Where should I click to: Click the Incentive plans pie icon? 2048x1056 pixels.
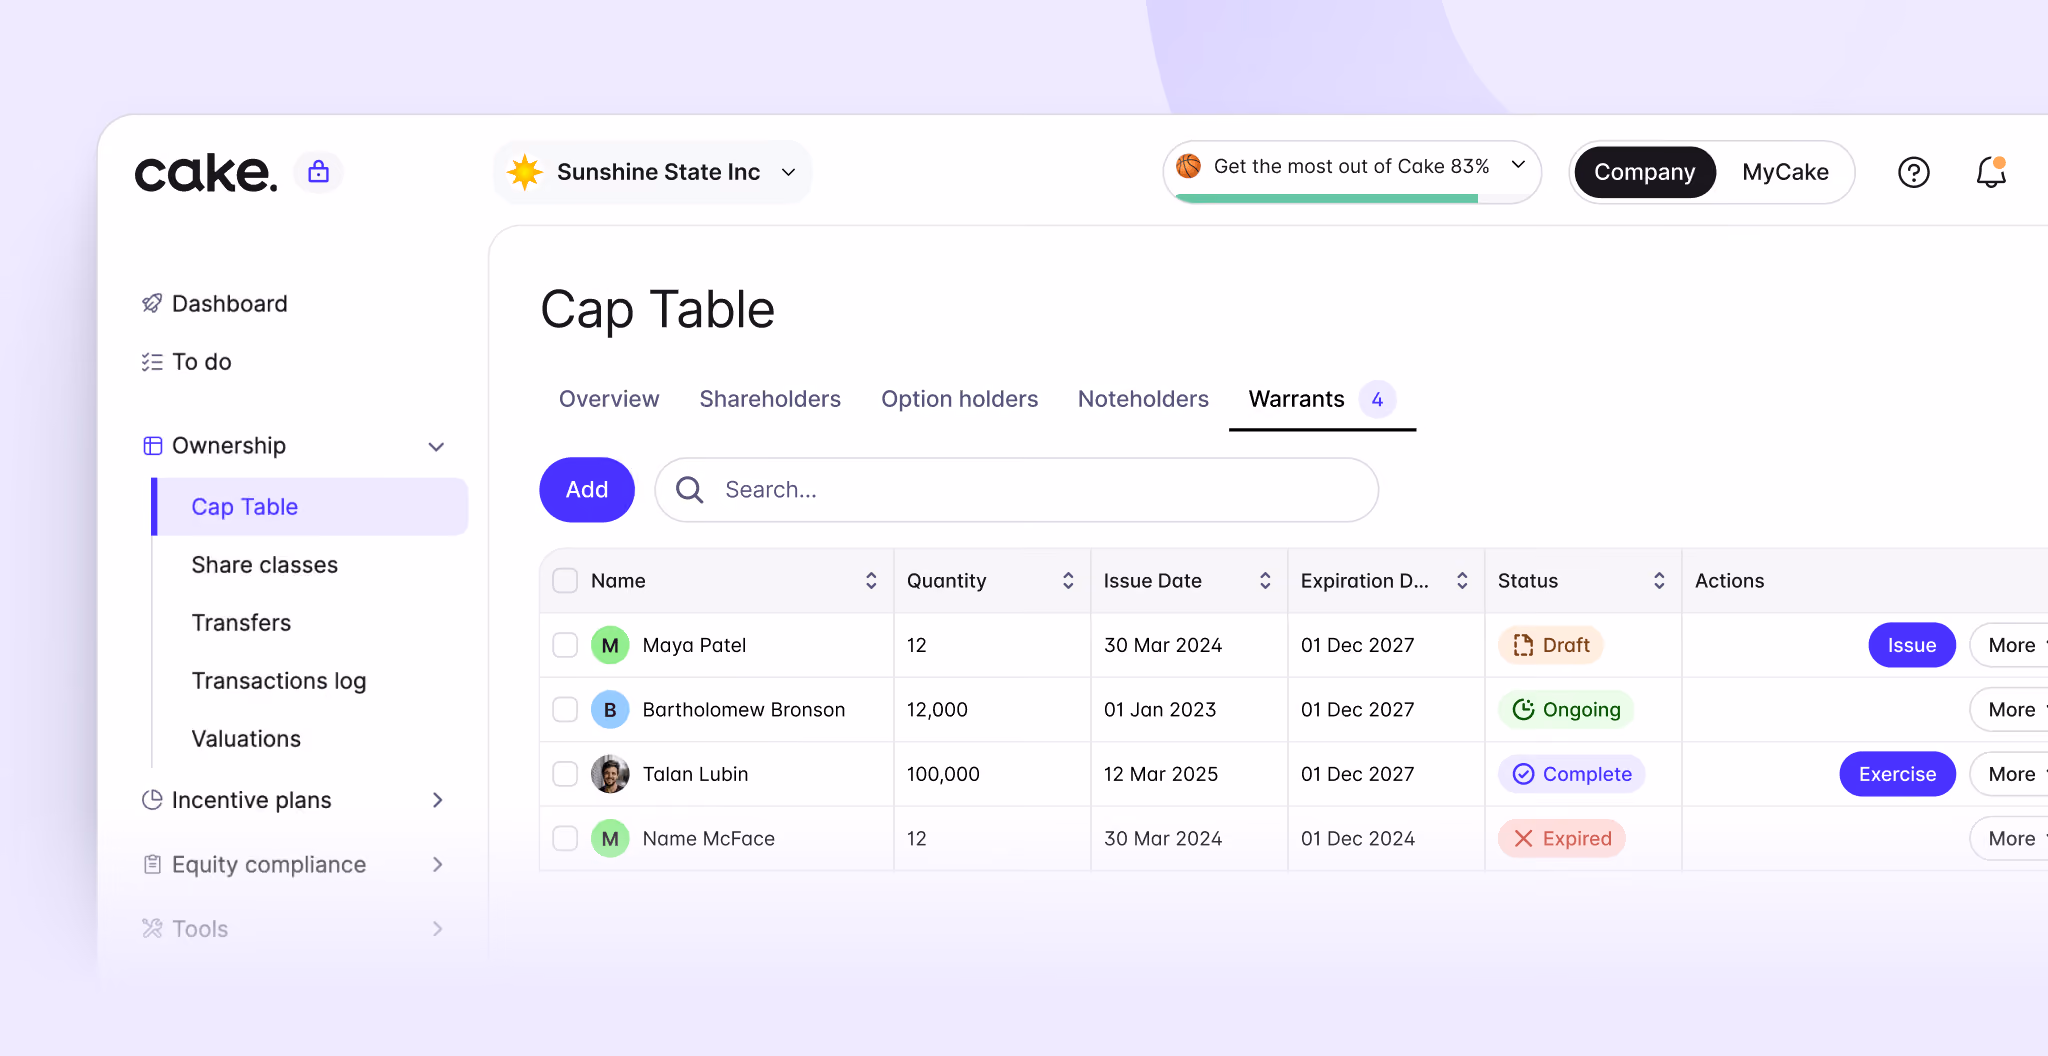coord(152,800)
